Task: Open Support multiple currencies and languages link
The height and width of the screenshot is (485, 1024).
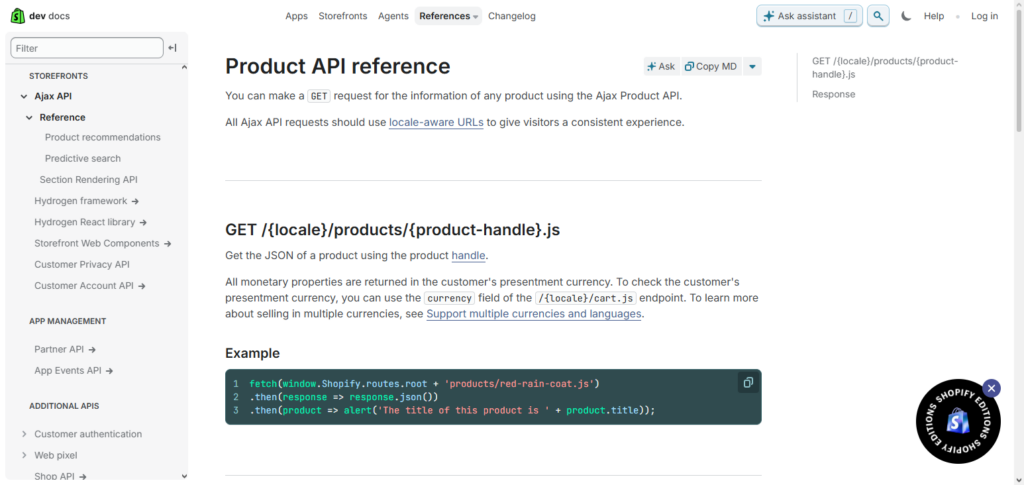Action: click(x=534, y=314)
